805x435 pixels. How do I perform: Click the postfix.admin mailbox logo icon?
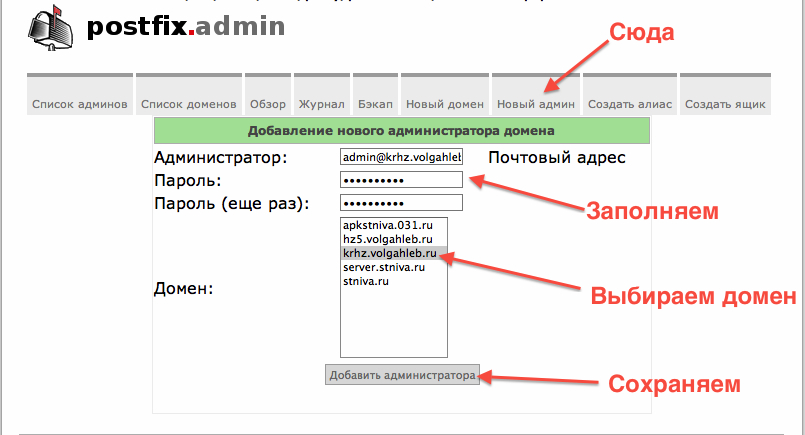[x=48, y=30]
